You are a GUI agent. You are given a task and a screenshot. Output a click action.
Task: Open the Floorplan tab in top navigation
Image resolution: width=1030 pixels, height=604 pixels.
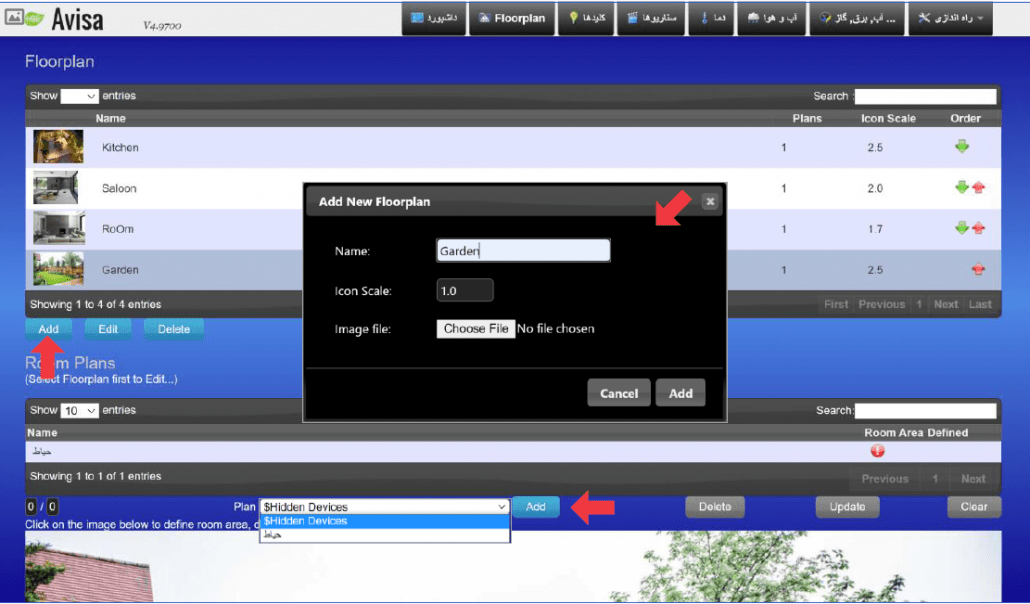point(512,18)
